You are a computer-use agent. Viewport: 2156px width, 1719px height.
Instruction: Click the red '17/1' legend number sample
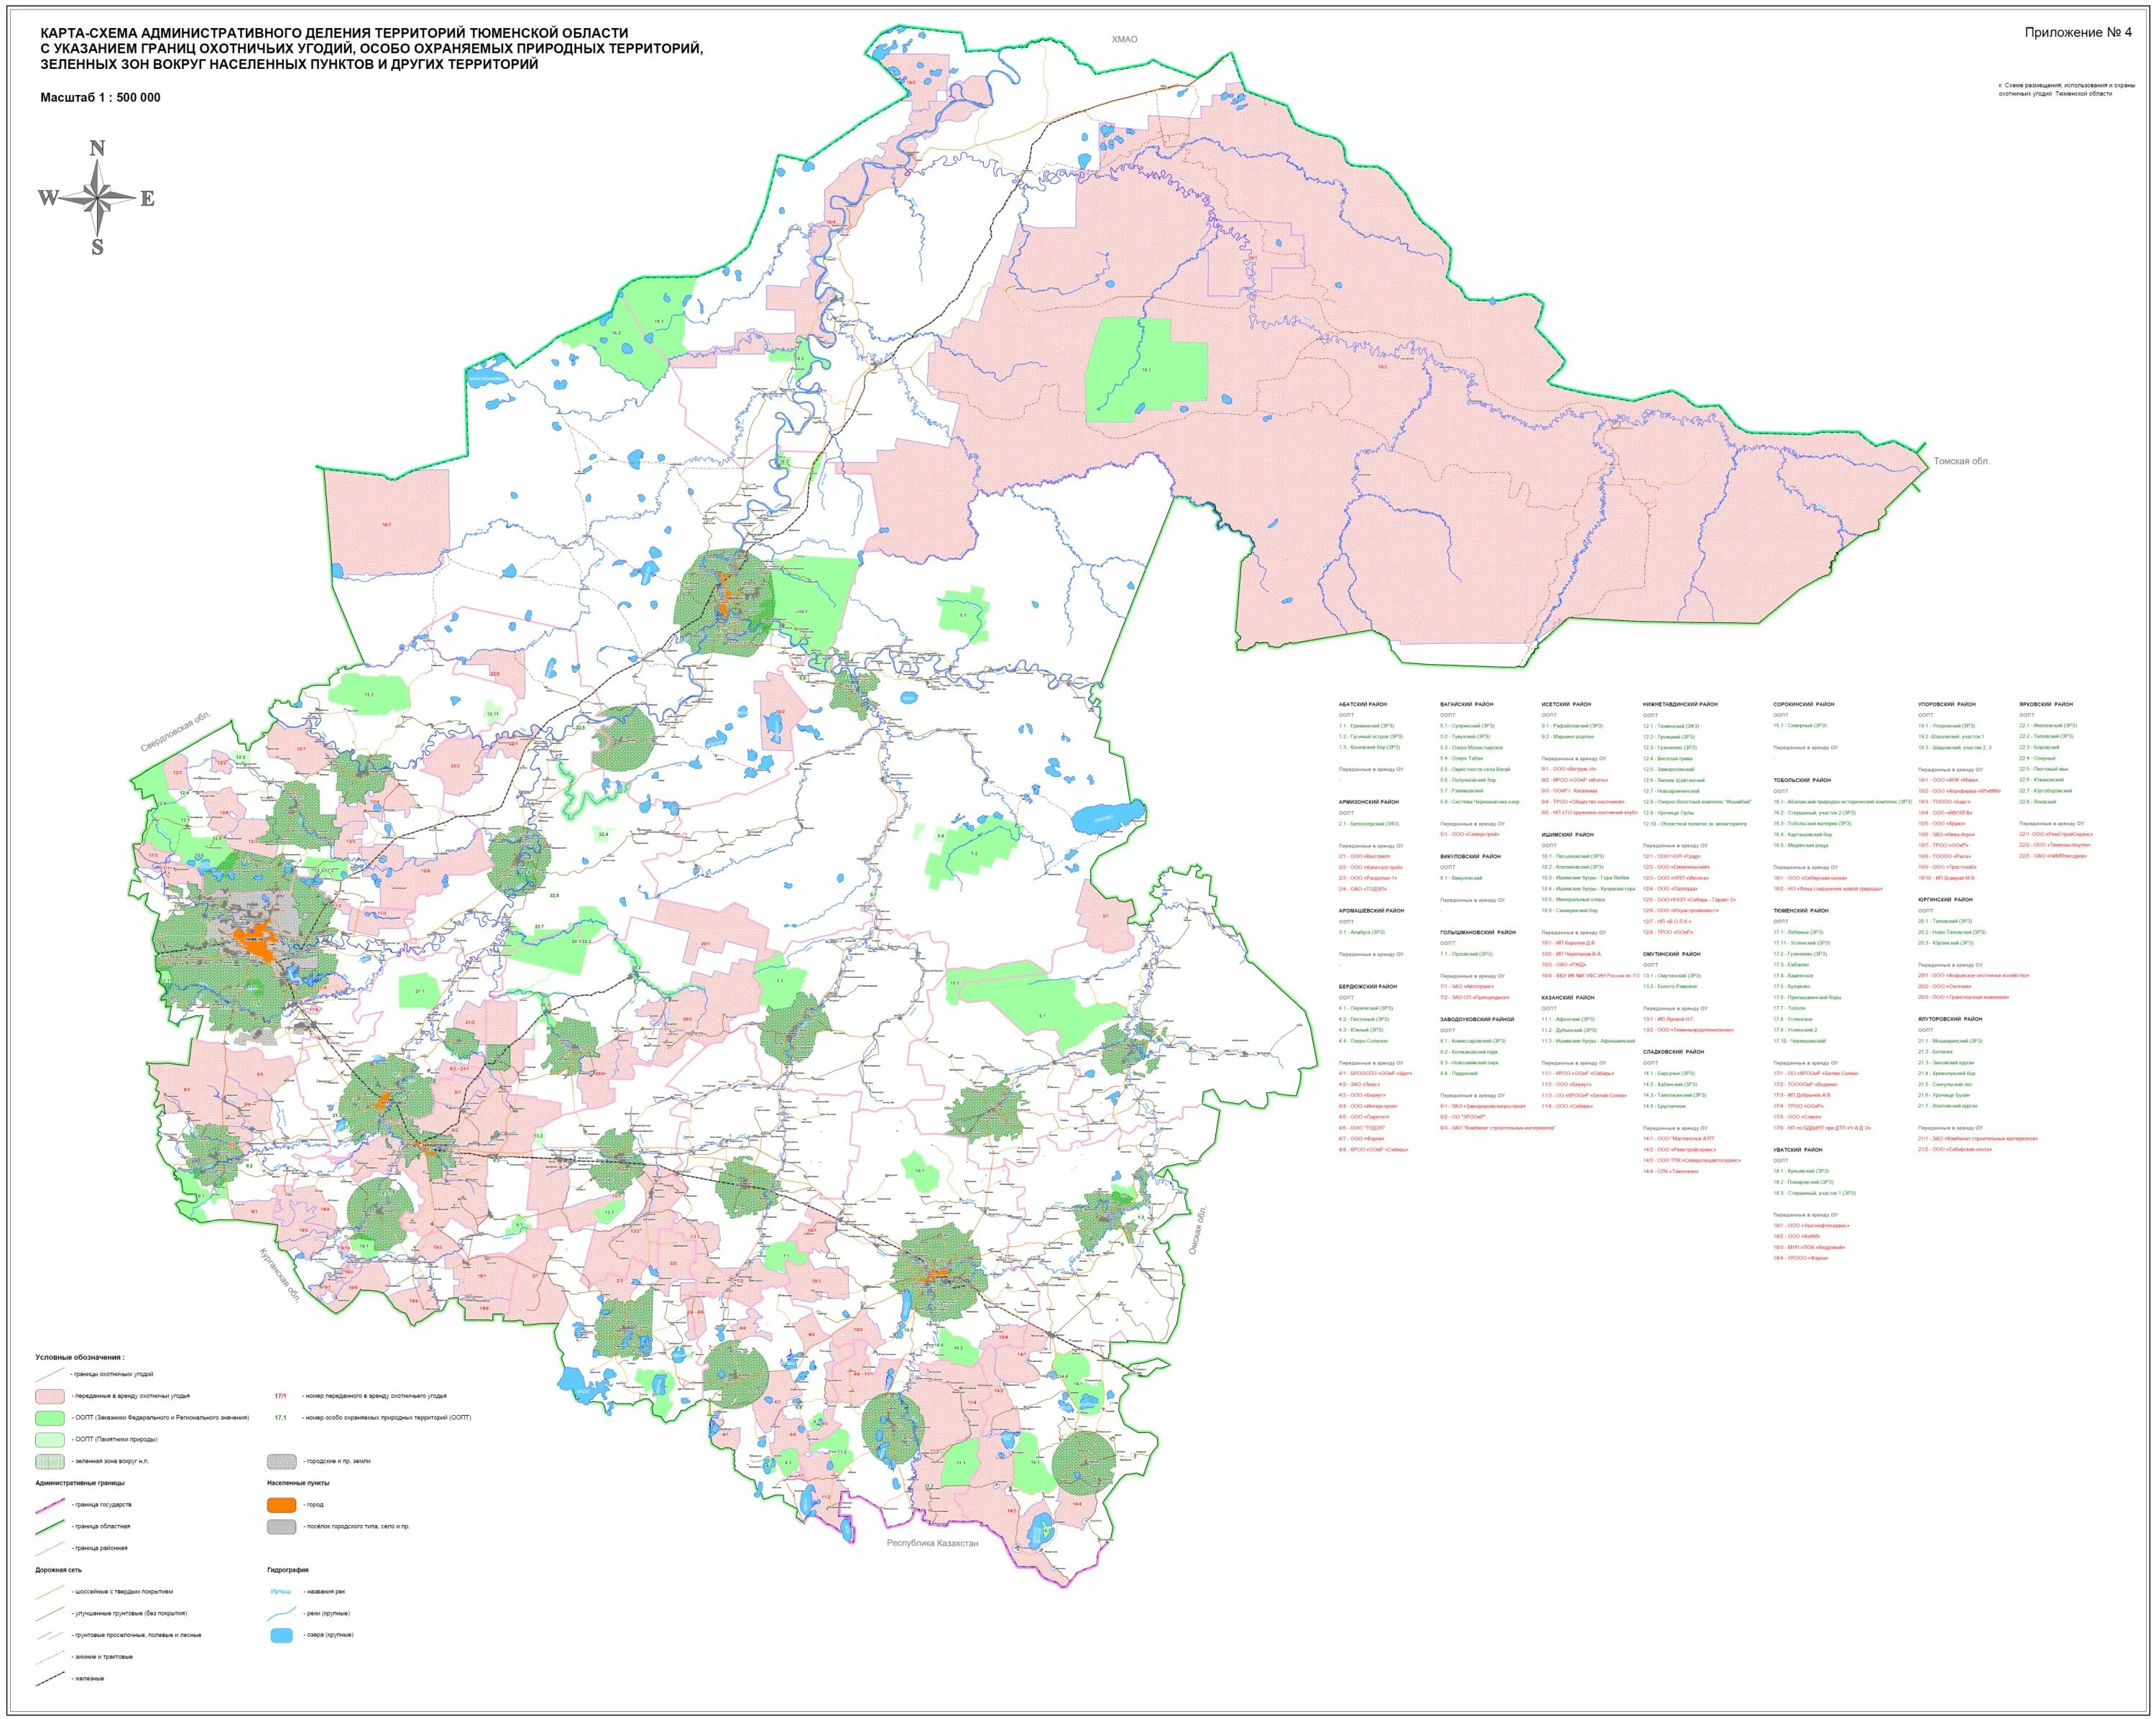tap(281, 1395)
